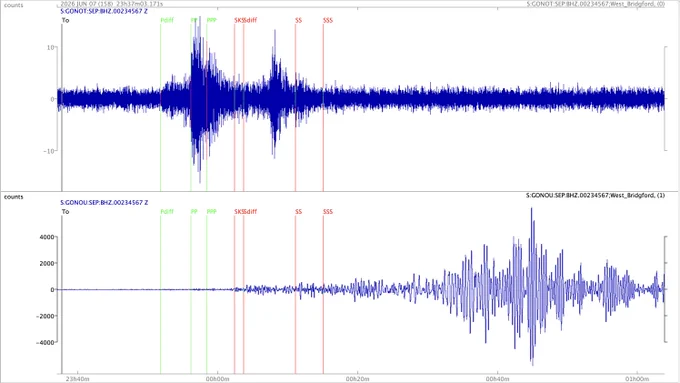This screenshot has width=680, height=383.
Task: Click the SS phase label on the GONOT trace
Action: [298, 20]
